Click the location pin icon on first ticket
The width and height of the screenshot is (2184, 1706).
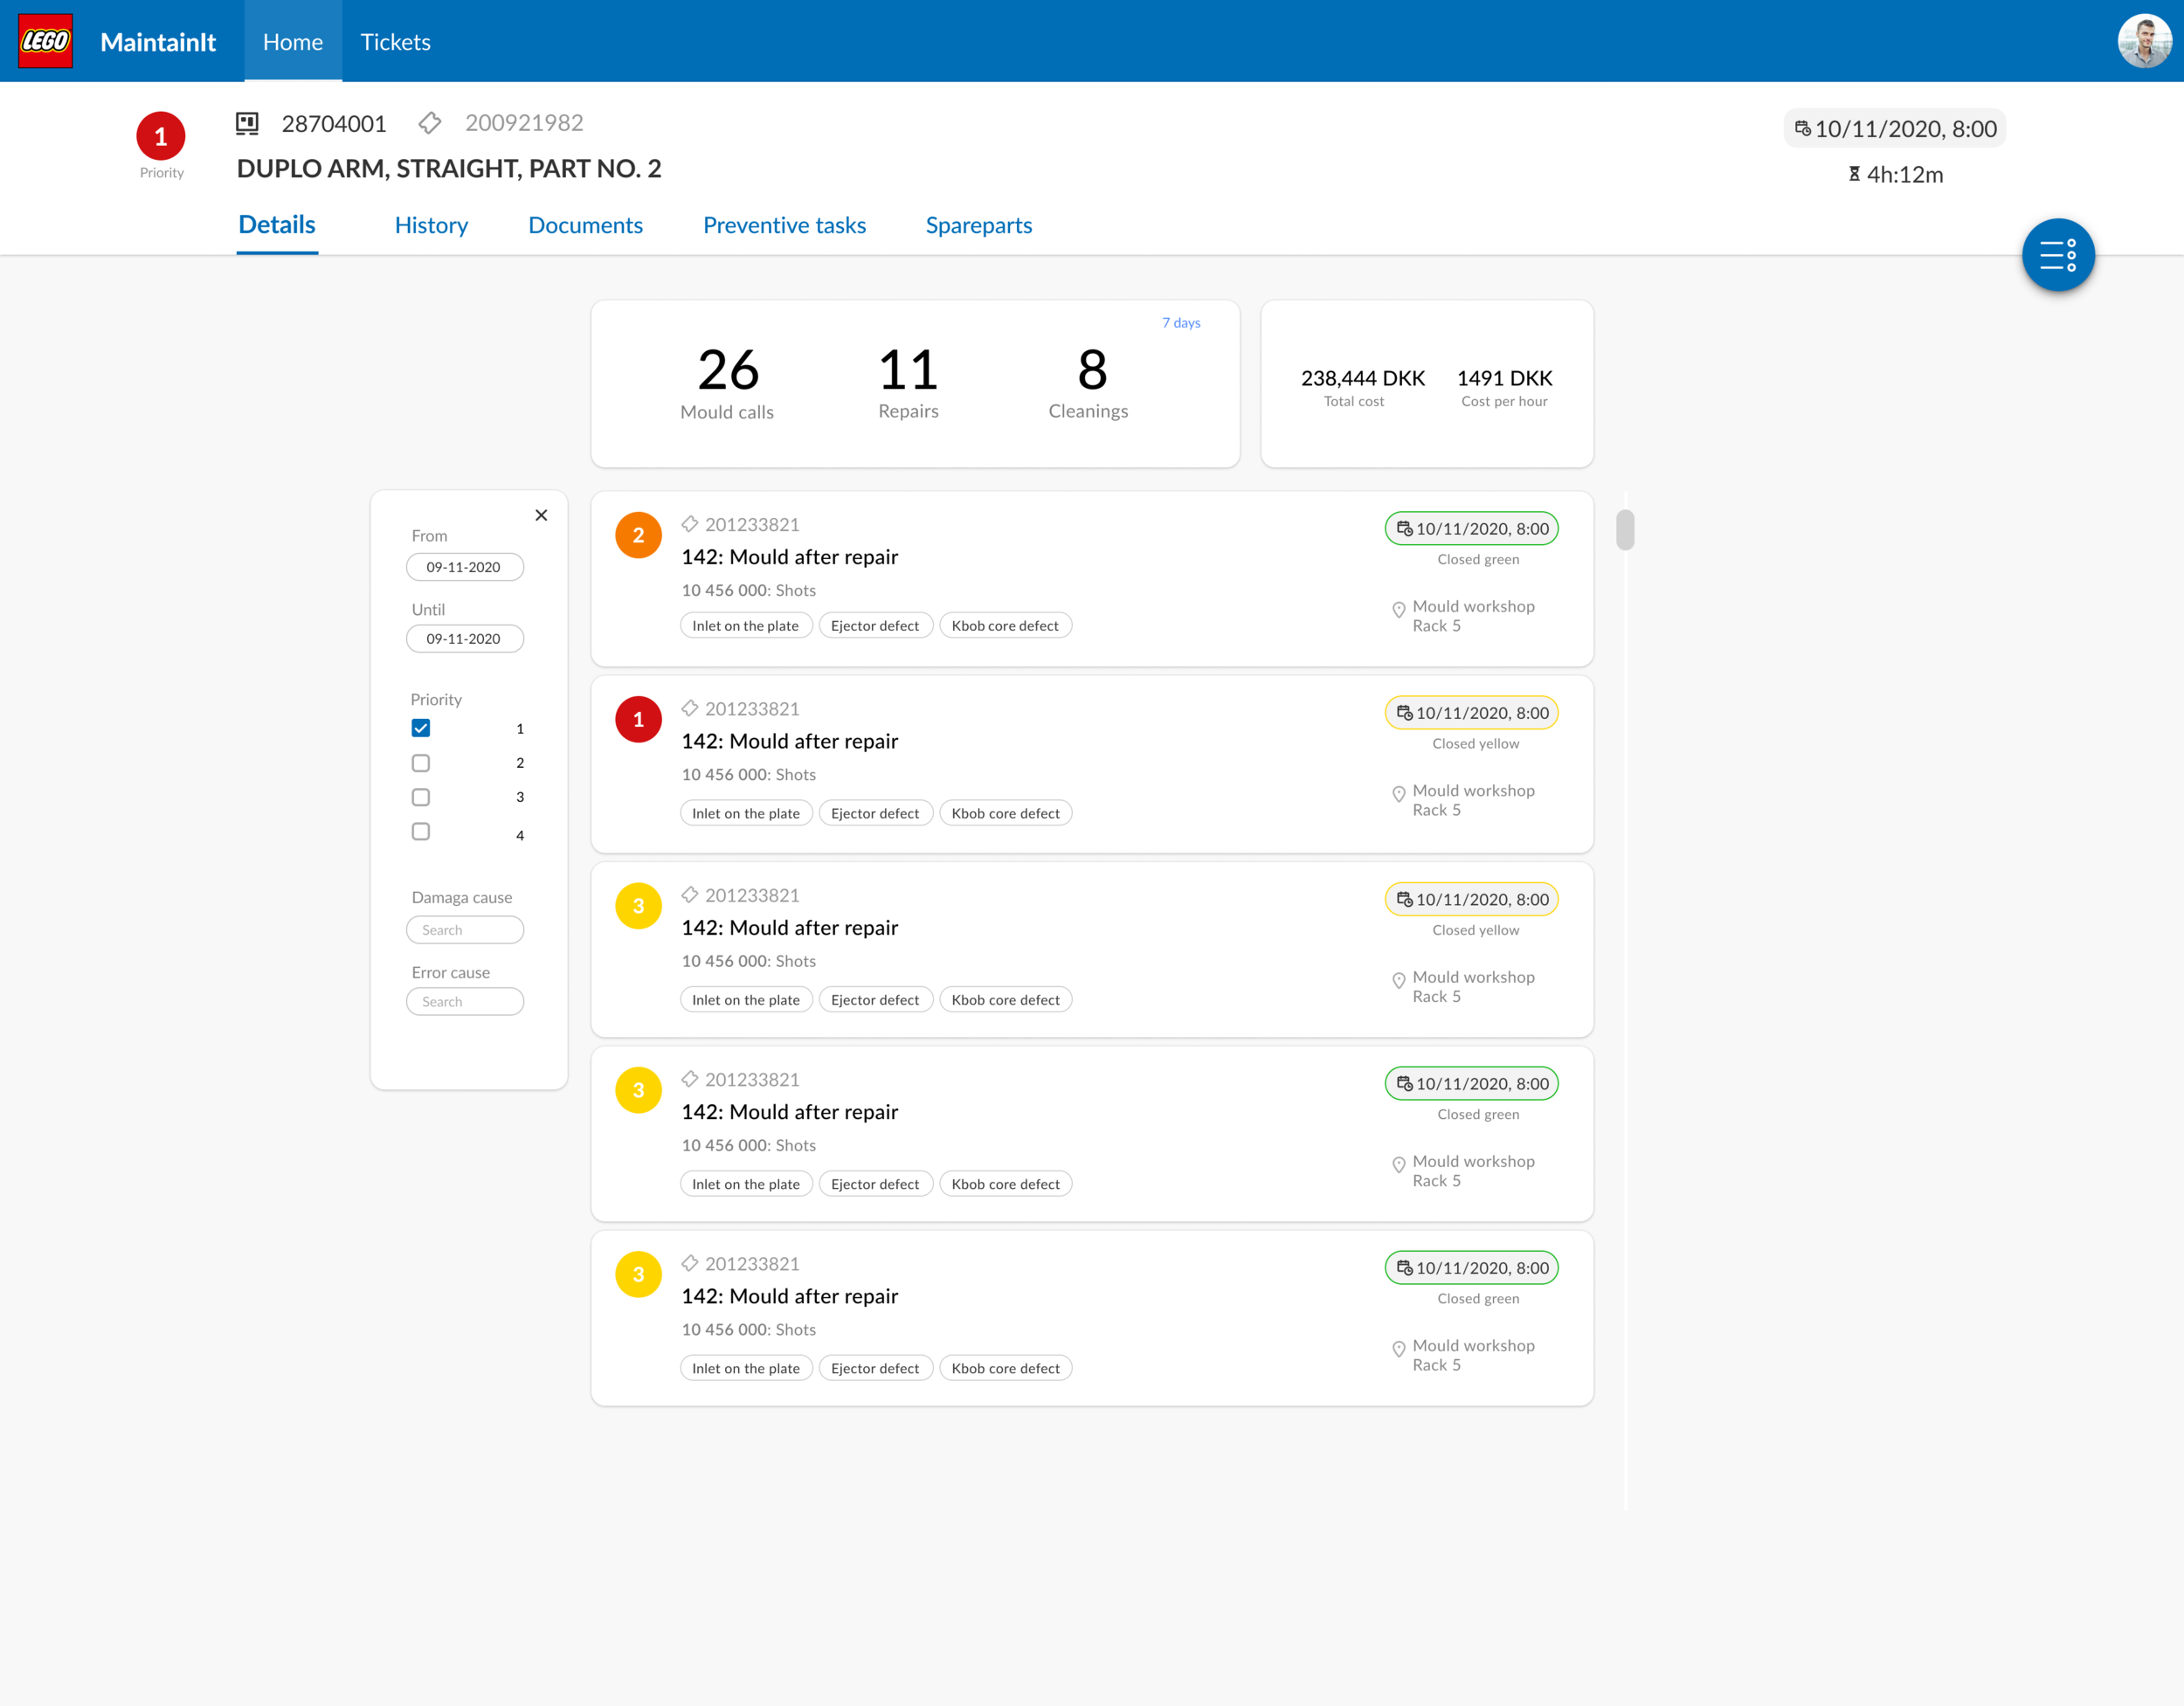pyautogui.click(x=1398, y=610)
